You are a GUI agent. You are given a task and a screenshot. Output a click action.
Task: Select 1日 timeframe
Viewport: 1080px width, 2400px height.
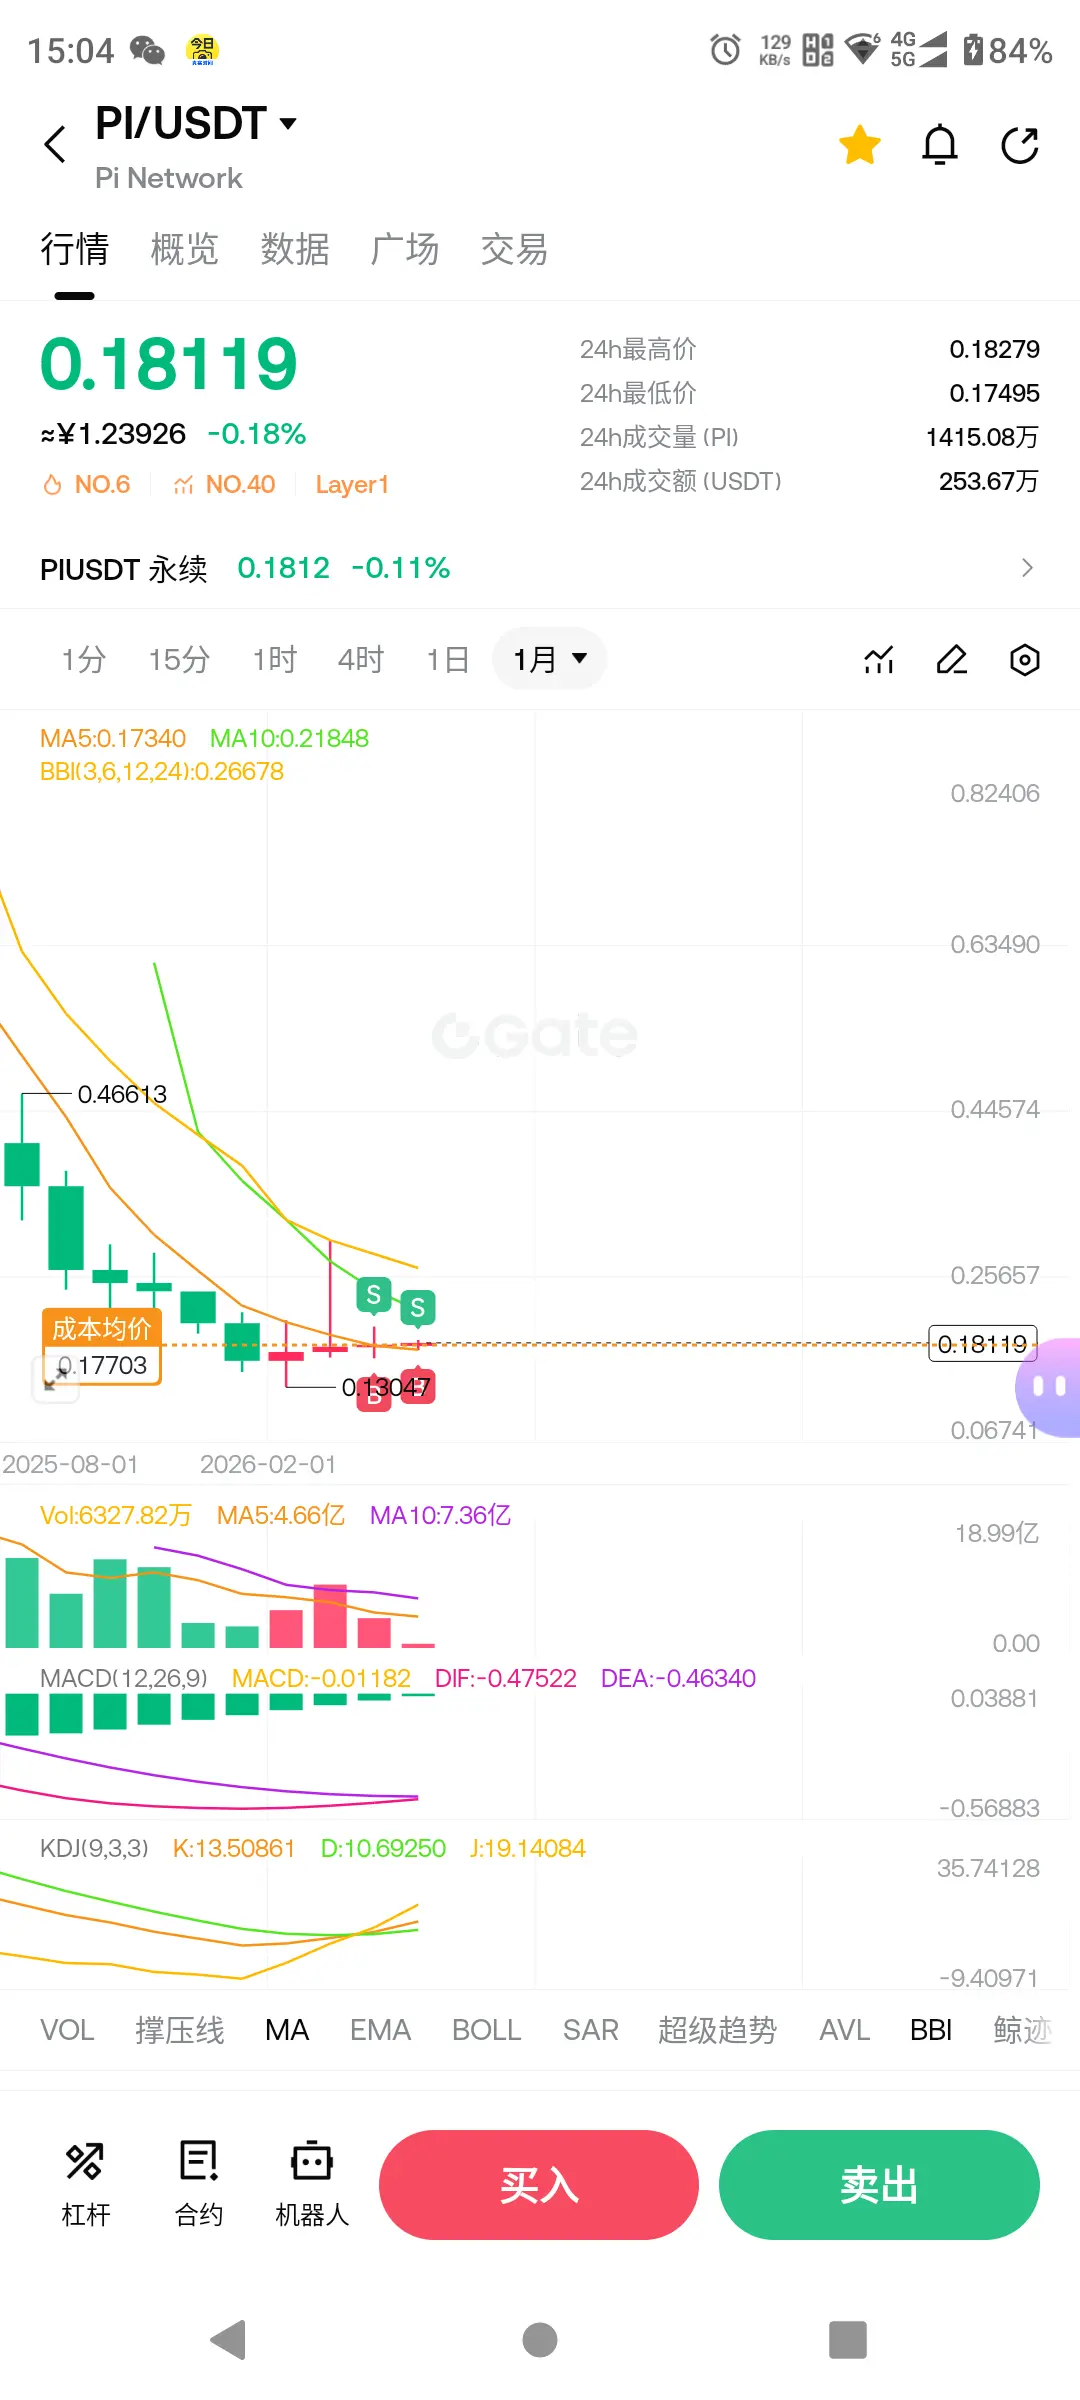click(x=447, y=659)
